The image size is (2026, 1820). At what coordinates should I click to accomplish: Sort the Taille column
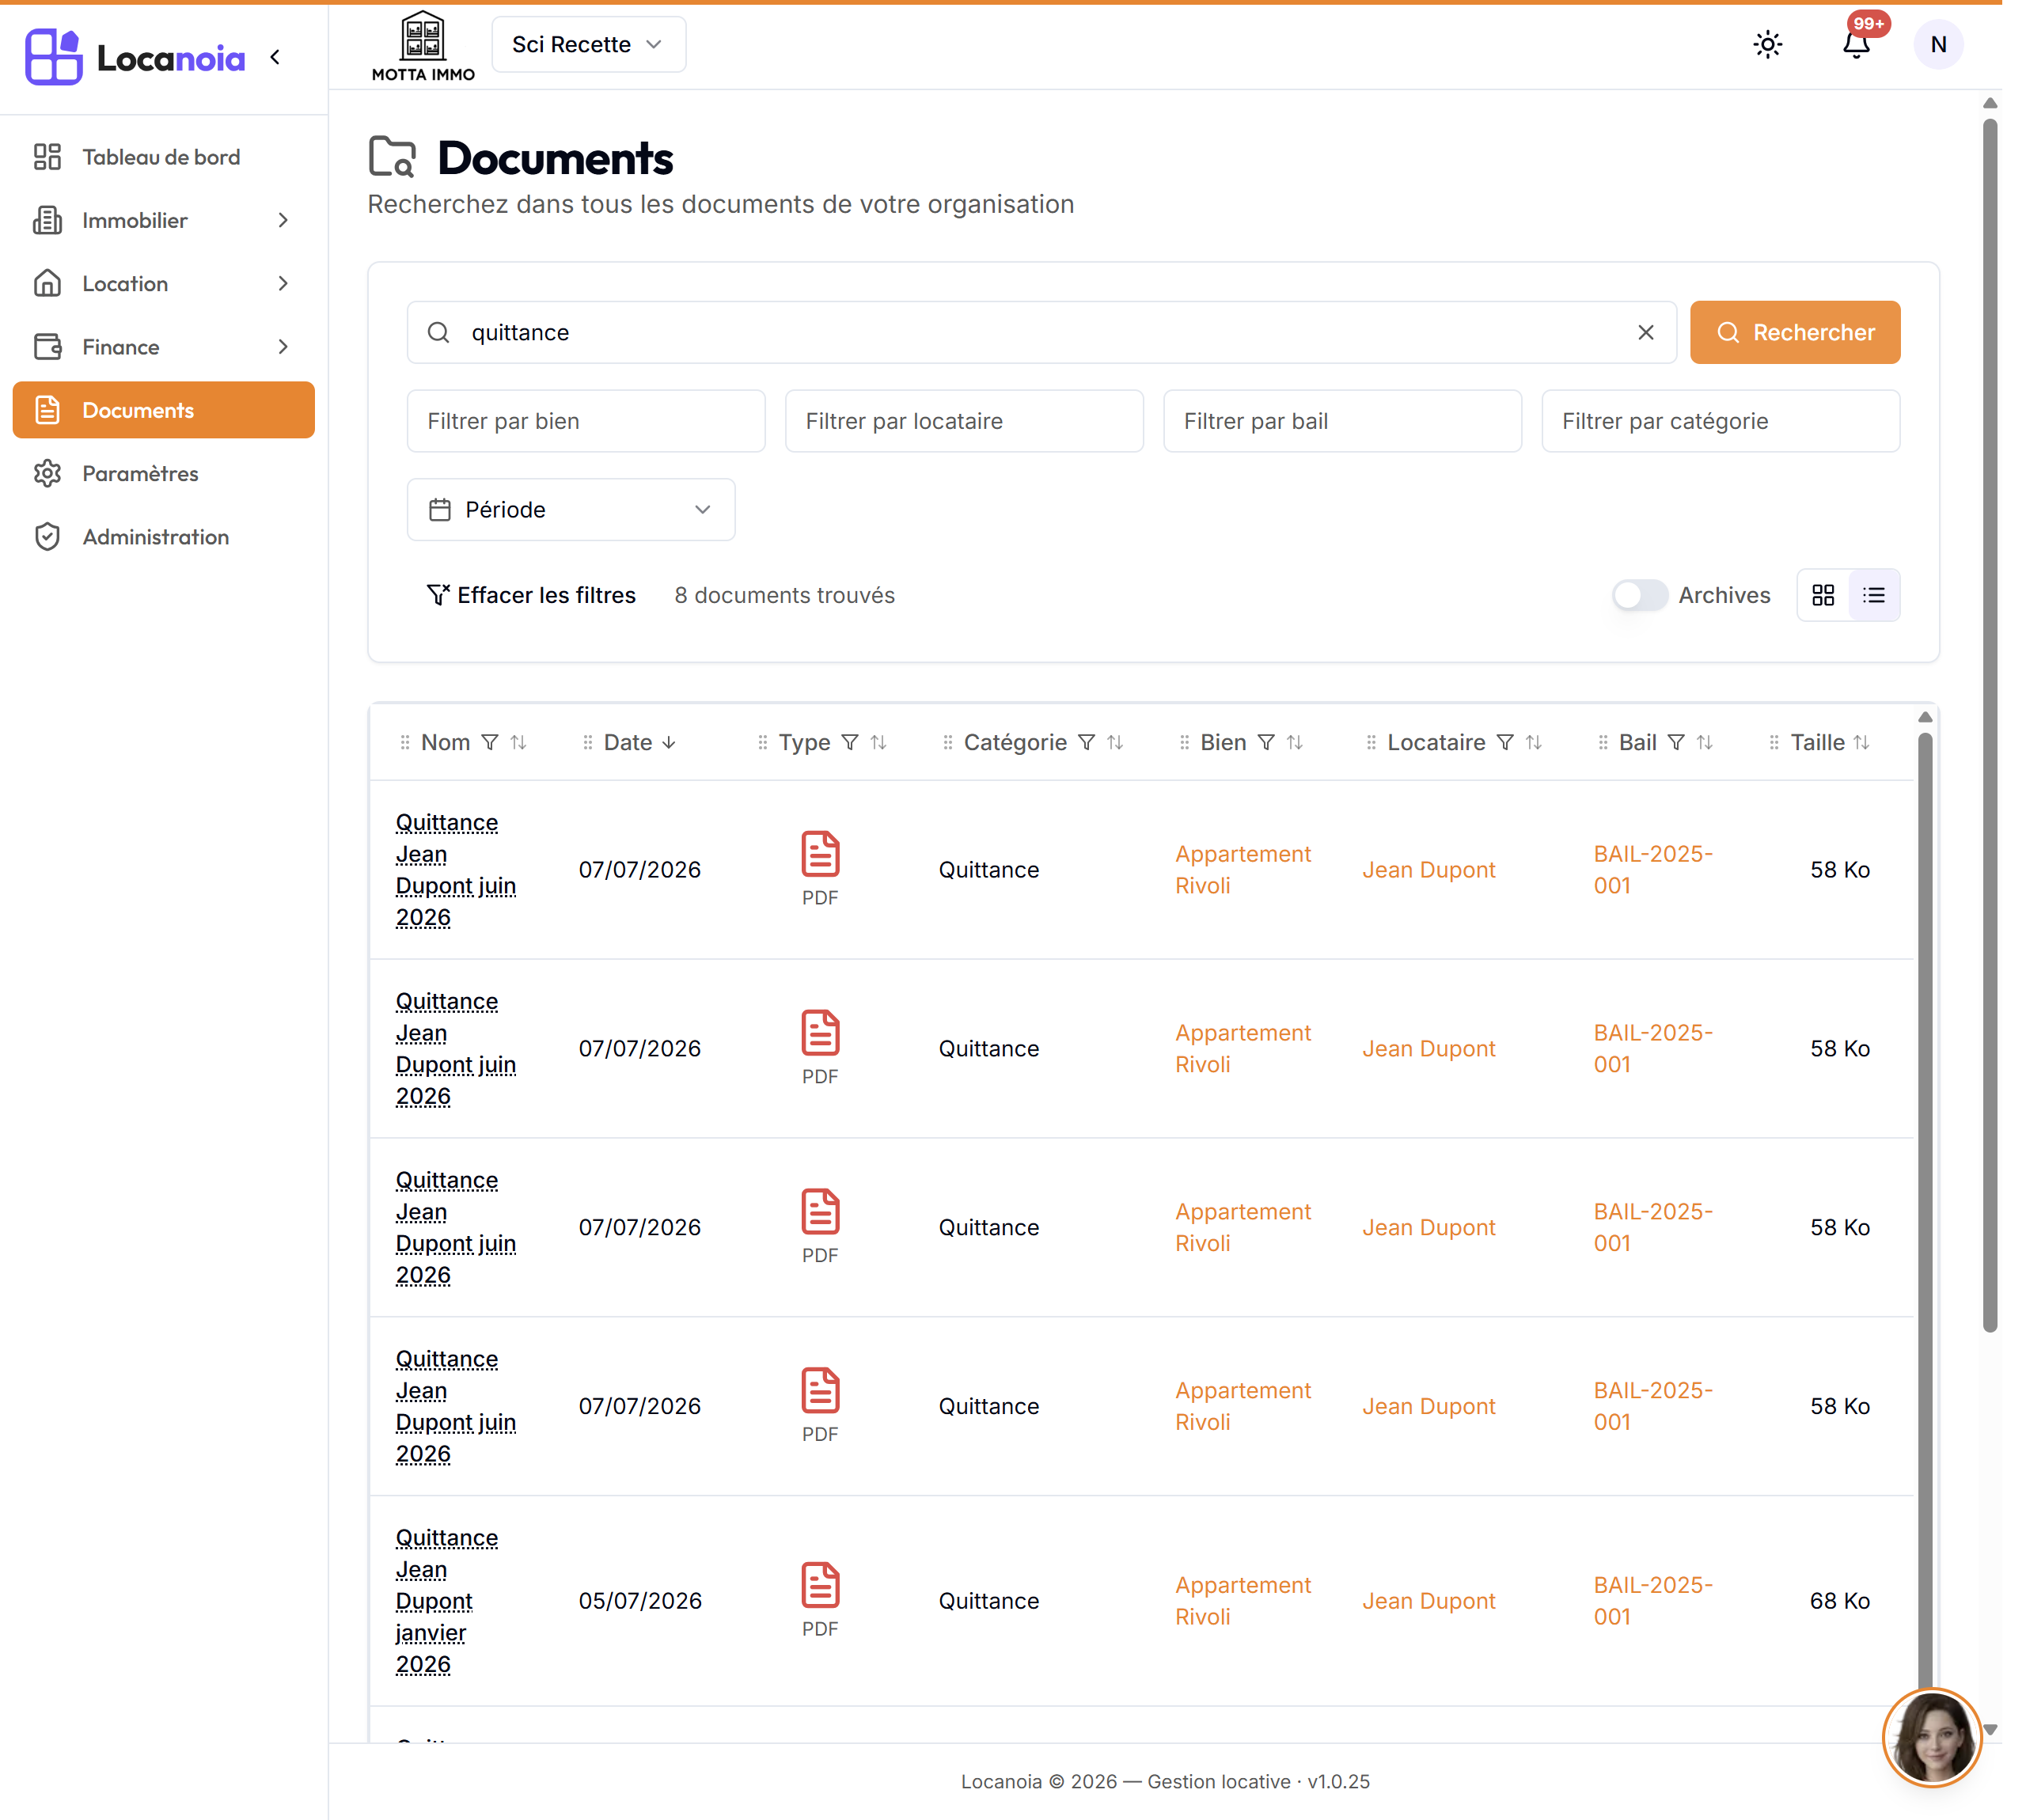click(1860, 743)
